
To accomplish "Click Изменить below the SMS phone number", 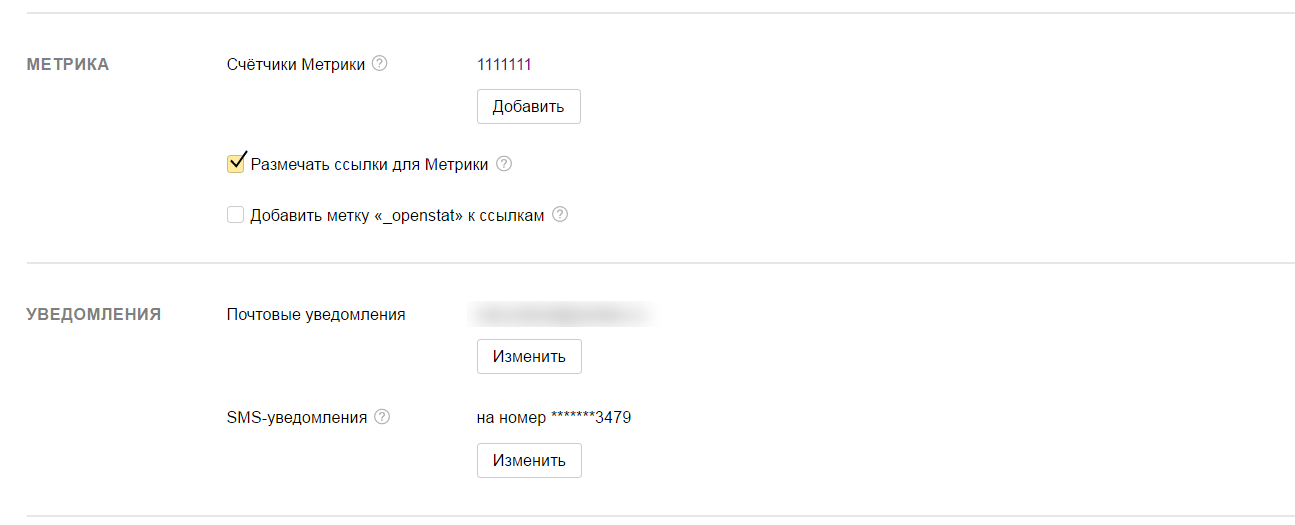I will point(529,460).
